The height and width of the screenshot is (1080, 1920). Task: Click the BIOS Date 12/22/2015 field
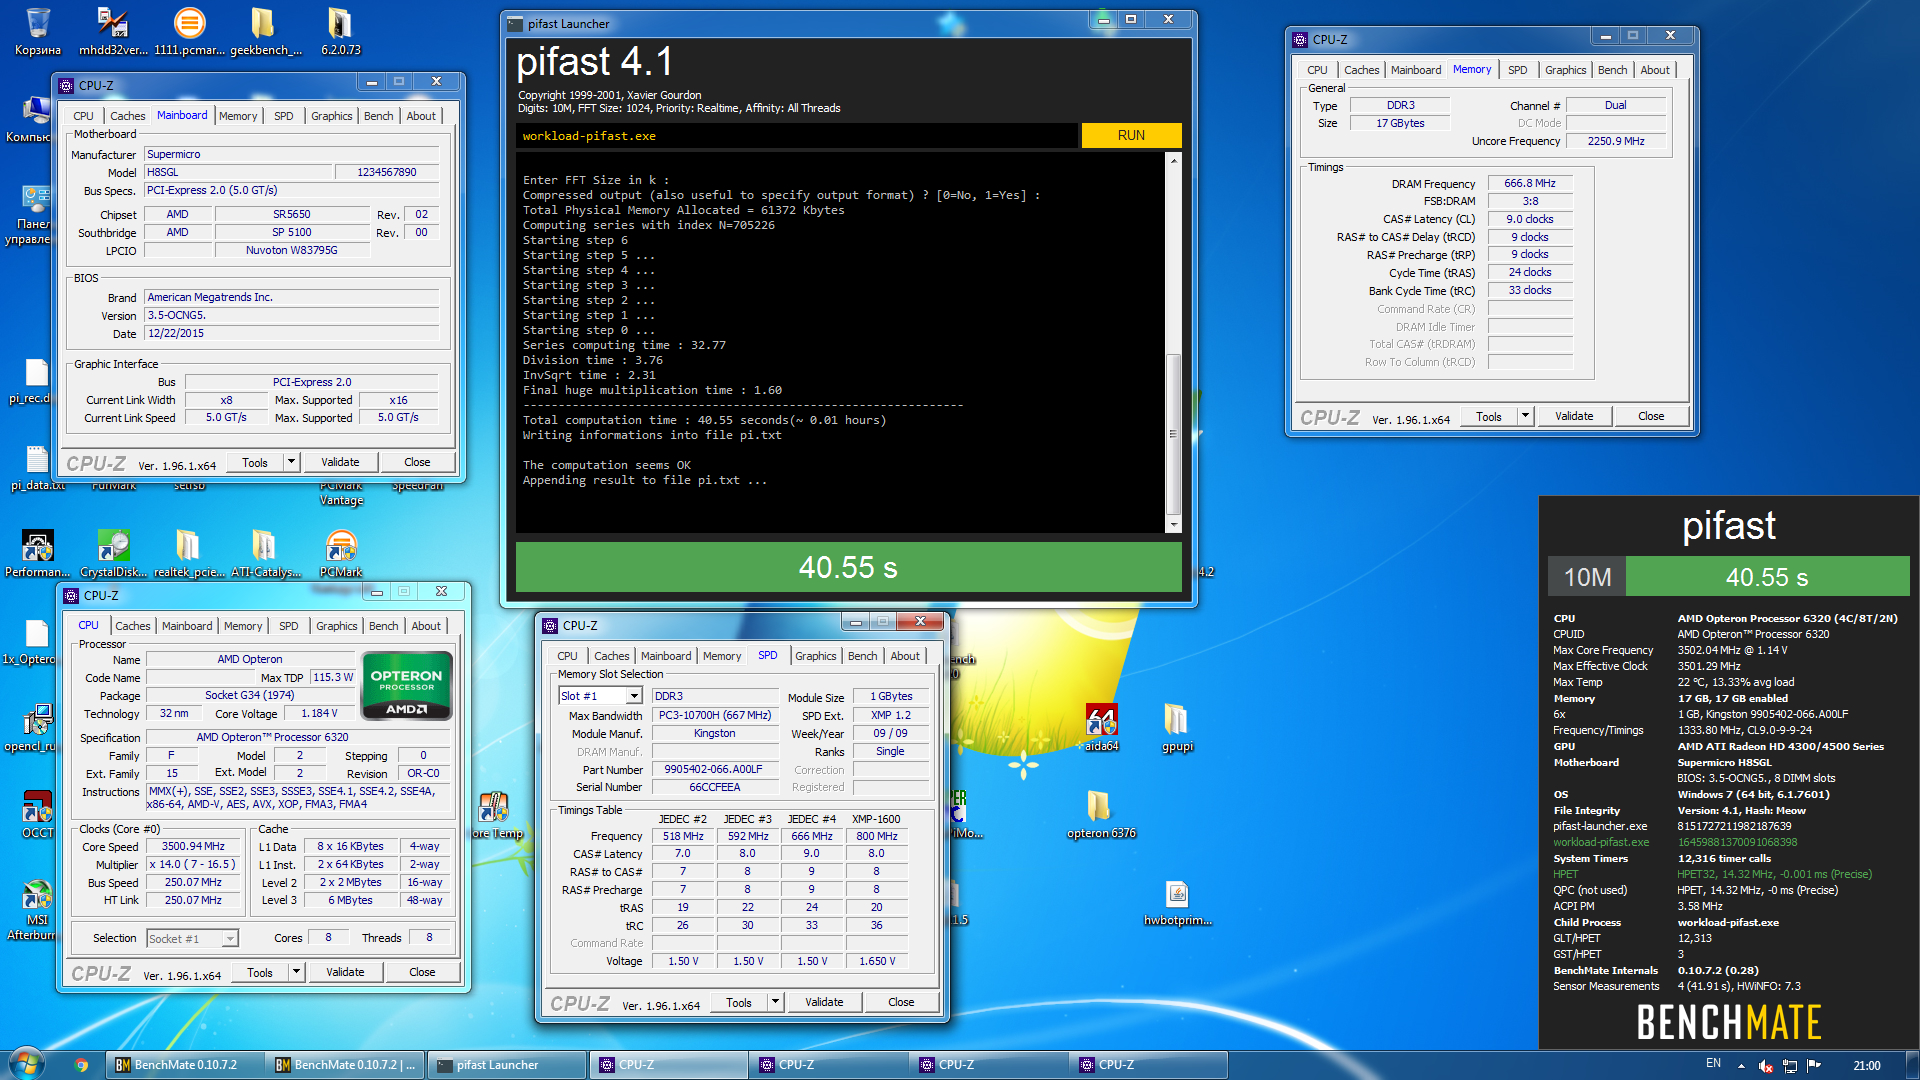click(292, 334)
